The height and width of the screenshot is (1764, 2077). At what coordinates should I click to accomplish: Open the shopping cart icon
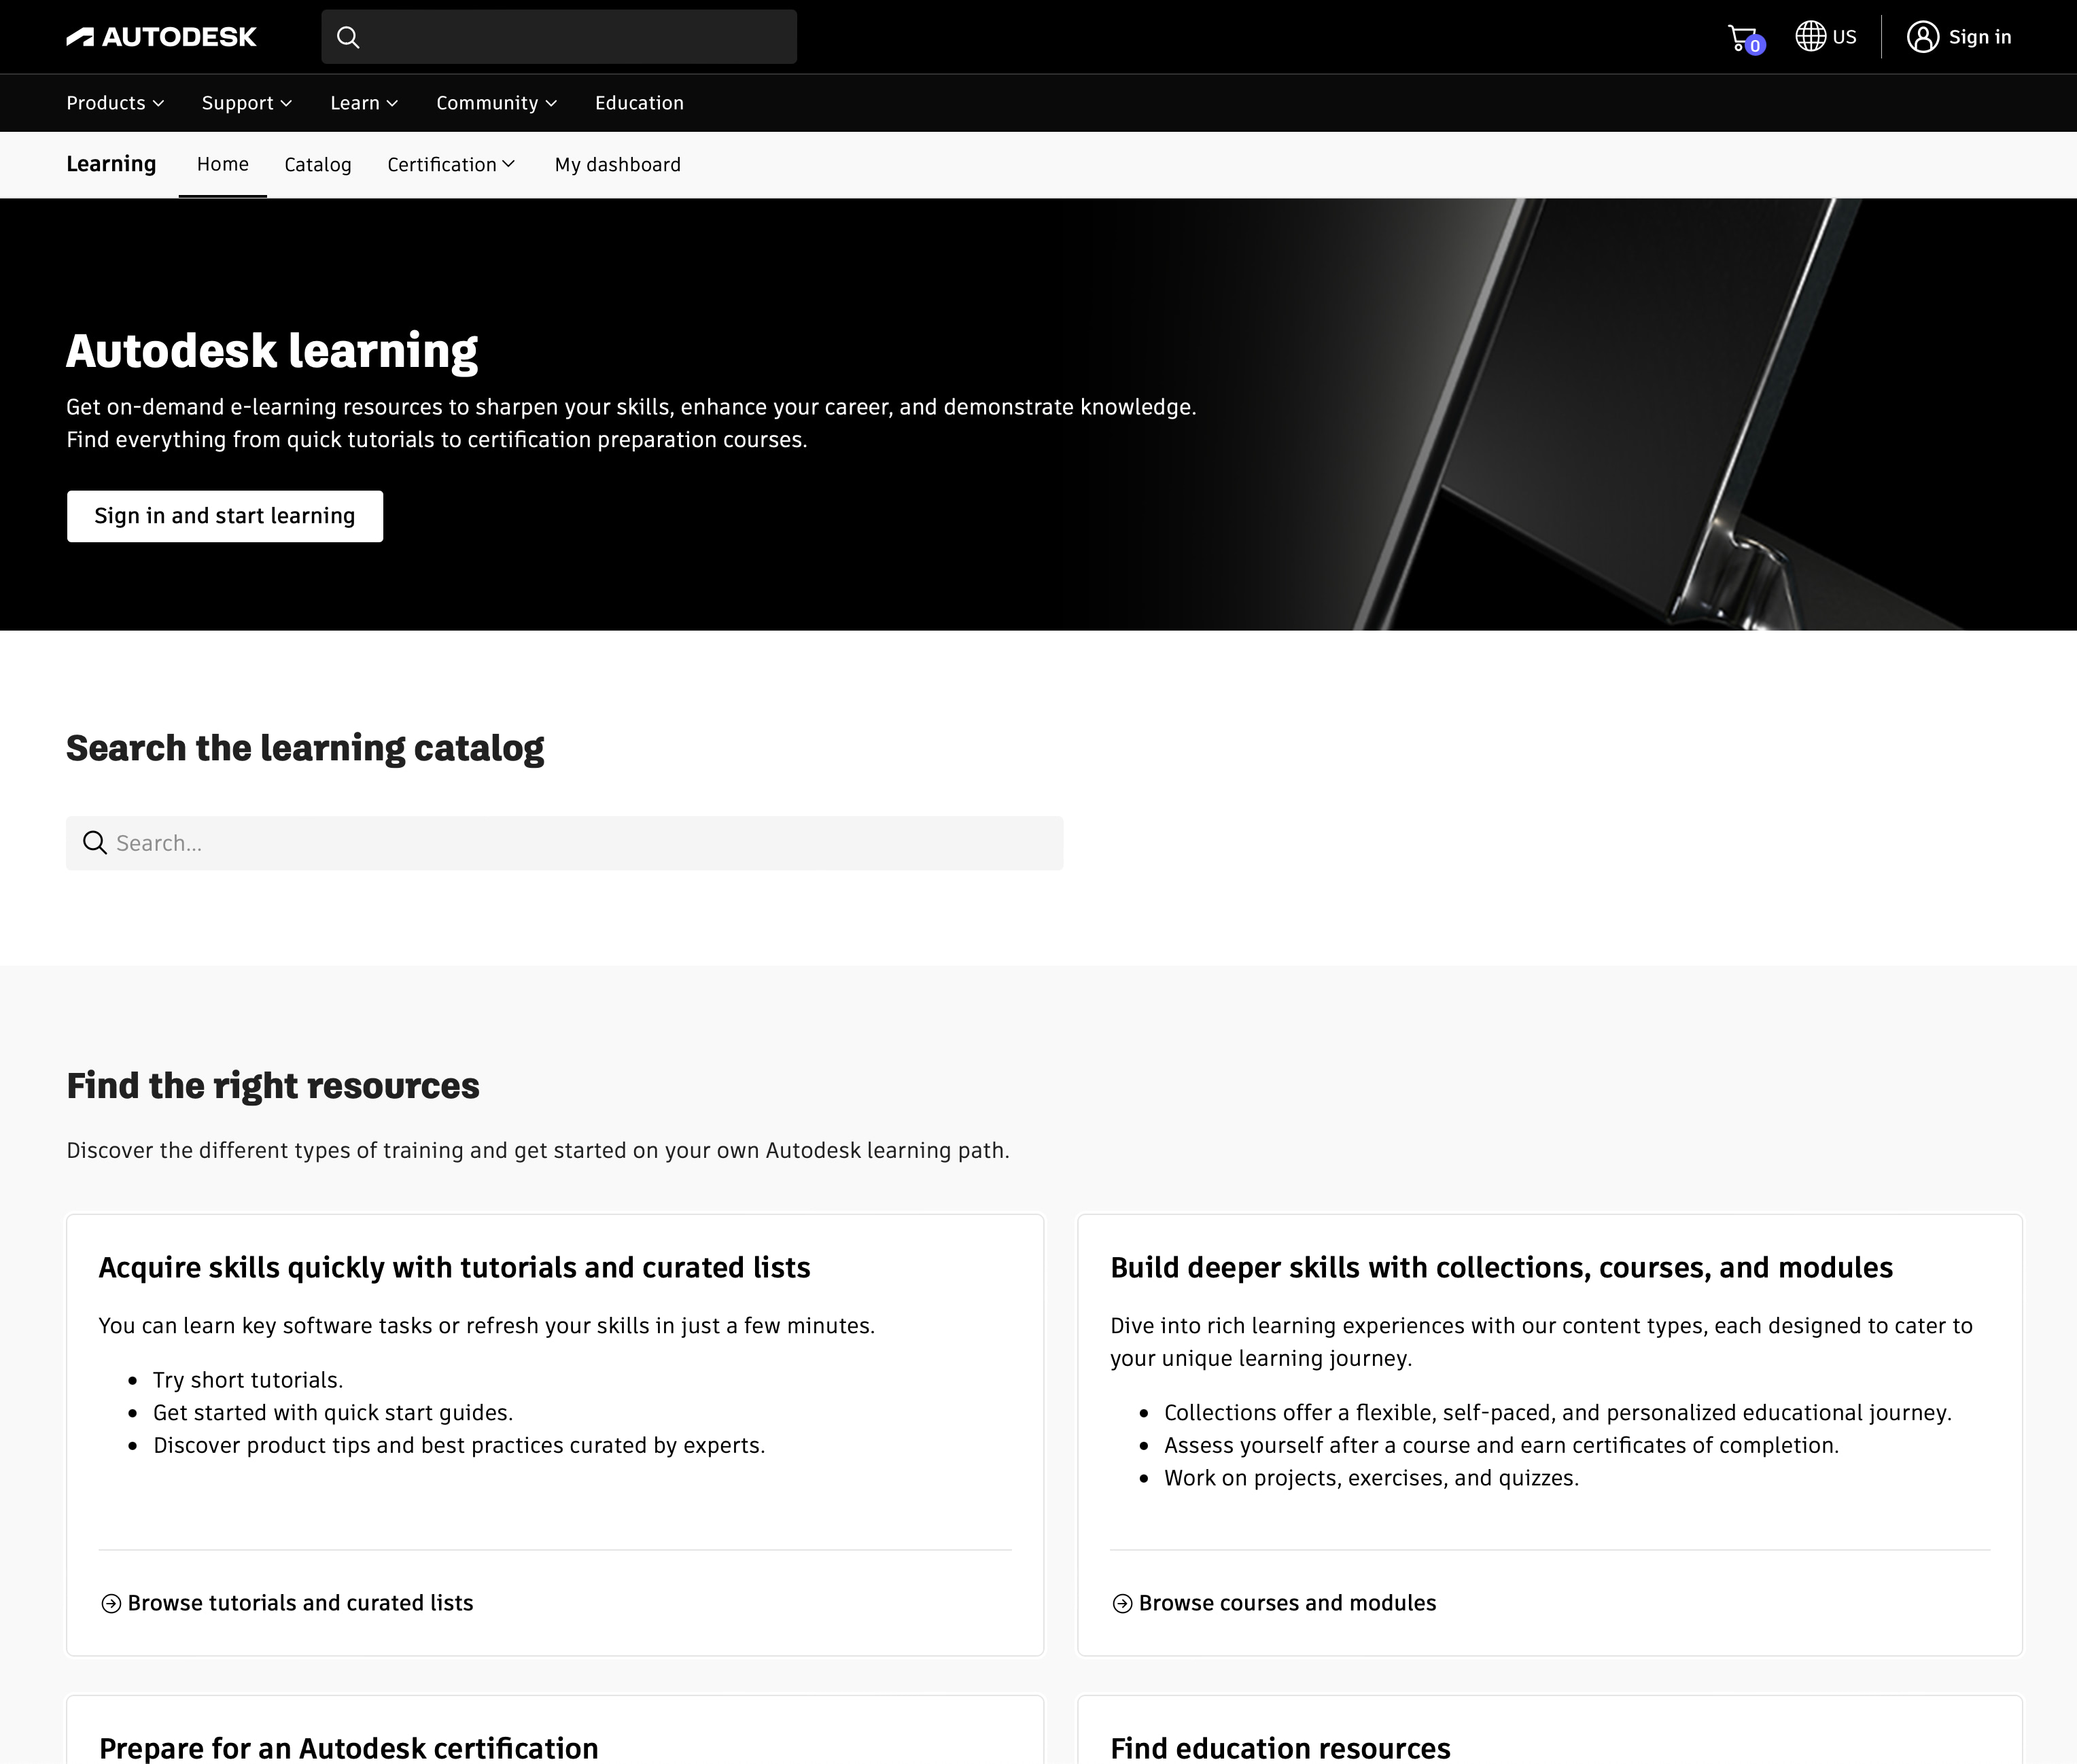click(x=1743, y=38)
